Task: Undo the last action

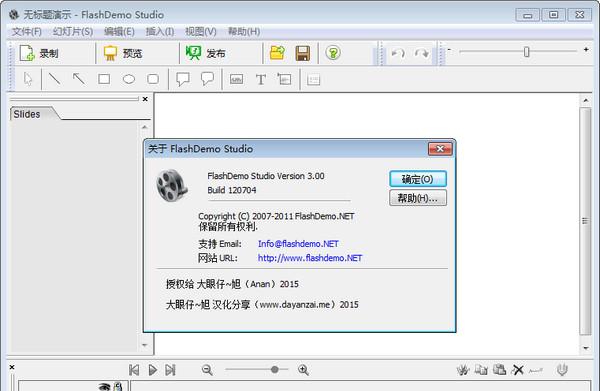Action: 398,53
